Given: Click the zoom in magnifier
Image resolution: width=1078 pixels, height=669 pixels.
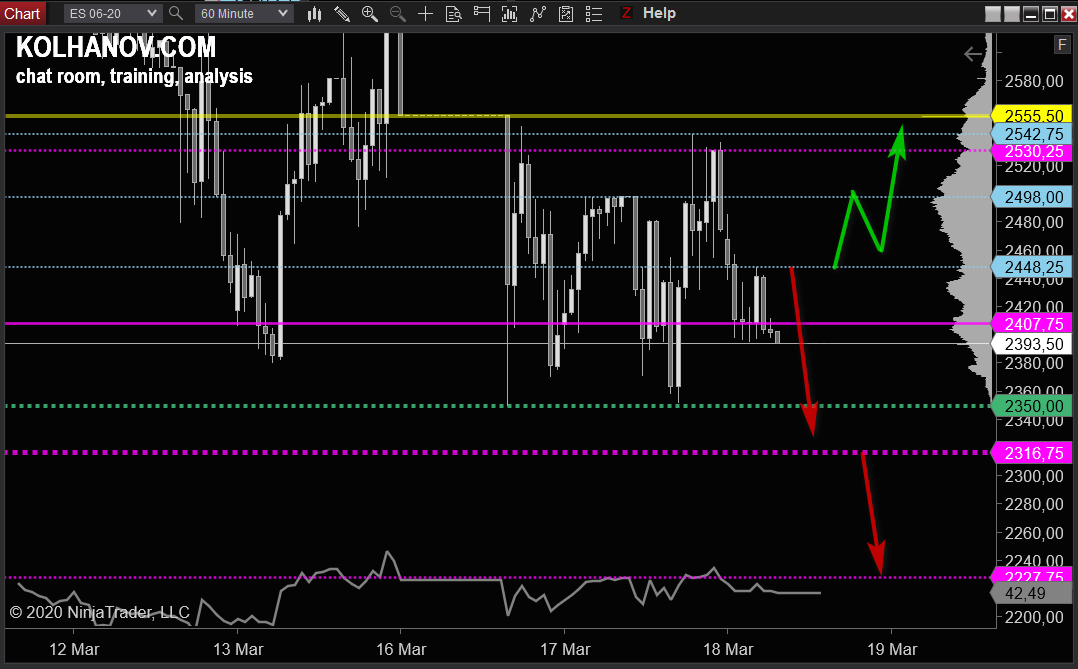Looking at the screenshot, I should point(369,13).
